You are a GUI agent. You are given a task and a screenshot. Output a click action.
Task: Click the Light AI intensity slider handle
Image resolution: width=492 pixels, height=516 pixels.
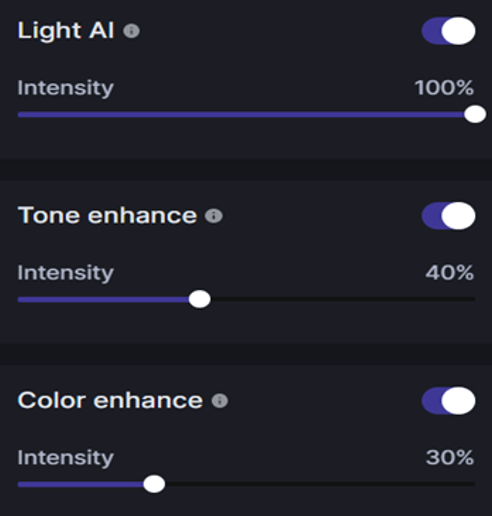click(x=475, y=114)
